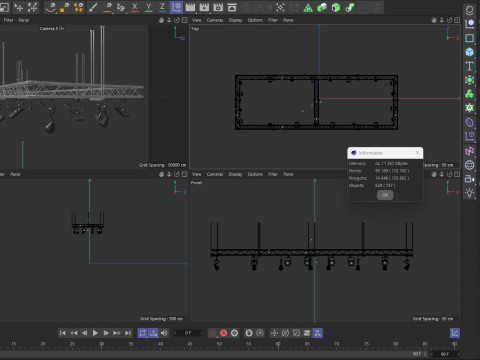Screen dimensions: 480x360
Task: Click Render to Picture Viewer clapperboard icon
Action: tap(204, 7)
